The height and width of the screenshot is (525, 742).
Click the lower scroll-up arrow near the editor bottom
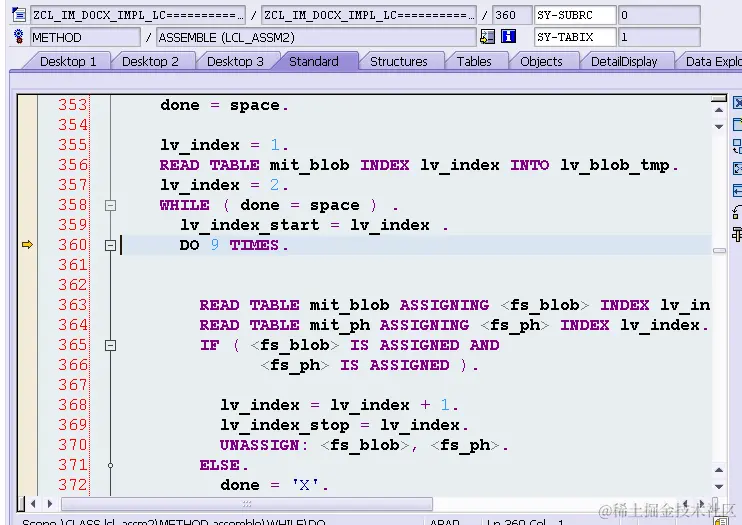[719, 470]
